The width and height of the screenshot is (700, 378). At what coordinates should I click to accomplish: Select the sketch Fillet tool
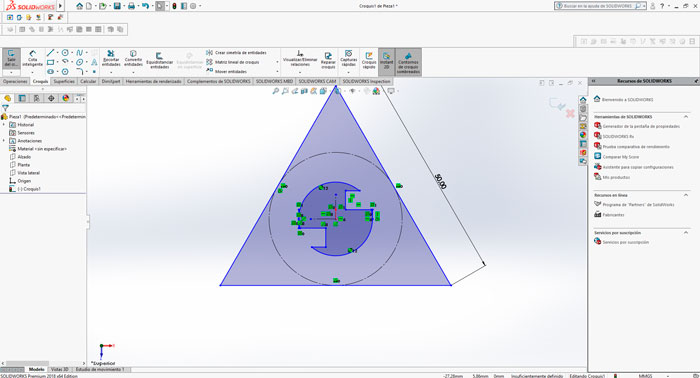(79, 71)
